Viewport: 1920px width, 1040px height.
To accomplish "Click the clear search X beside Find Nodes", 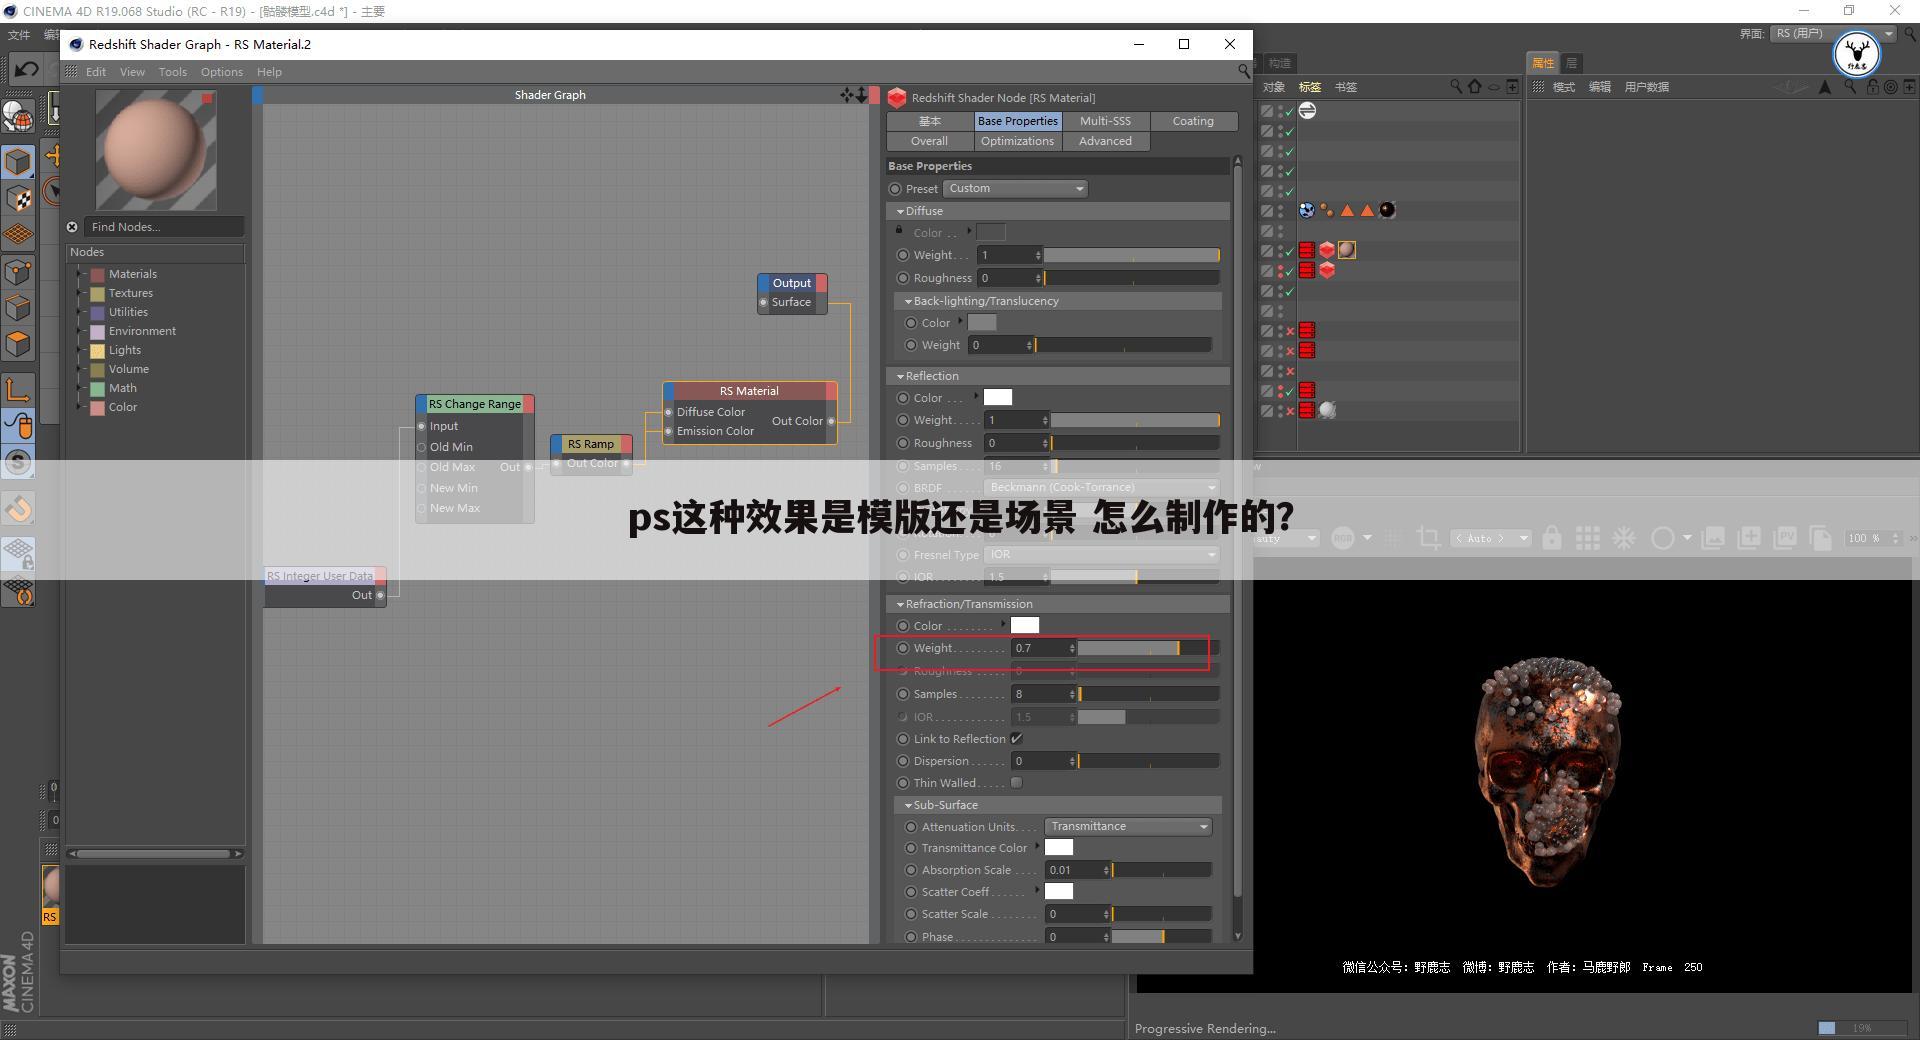I will pos(72,227).
